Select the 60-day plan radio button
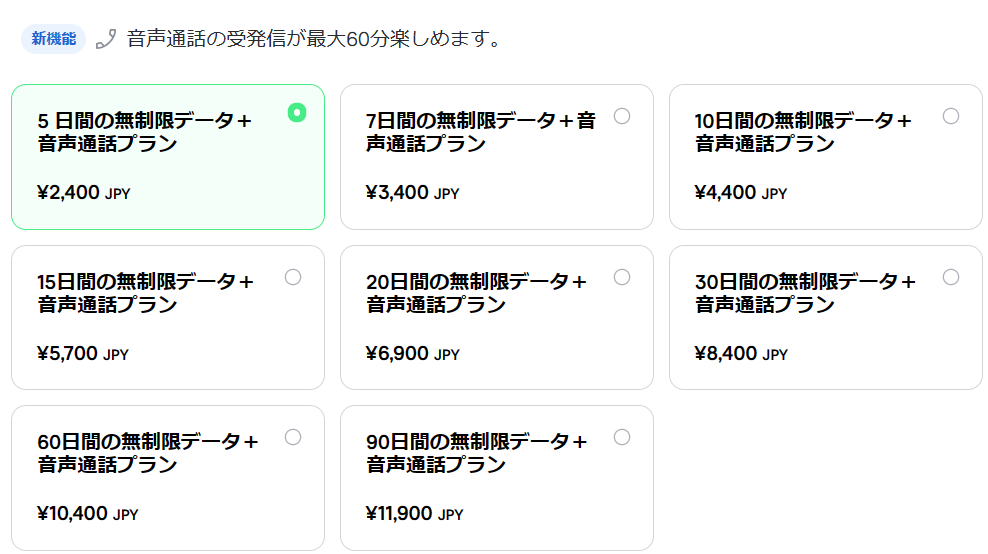The image size is (988, 554). [x=293, y=437]
